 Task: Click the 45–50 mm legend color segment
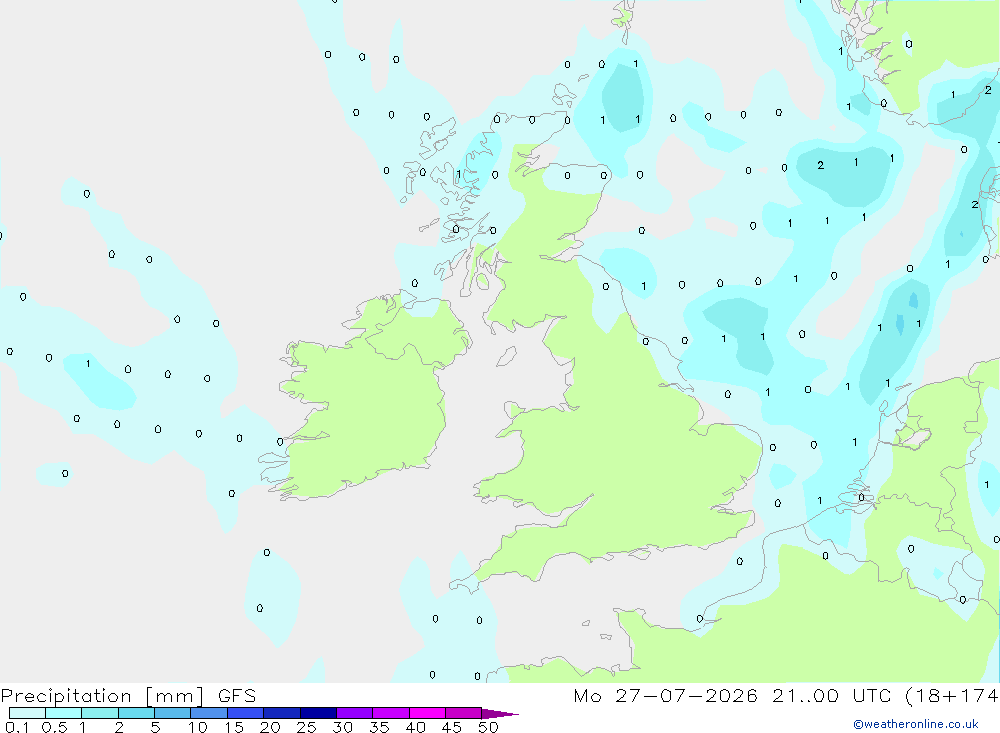[x=464, y=713]
